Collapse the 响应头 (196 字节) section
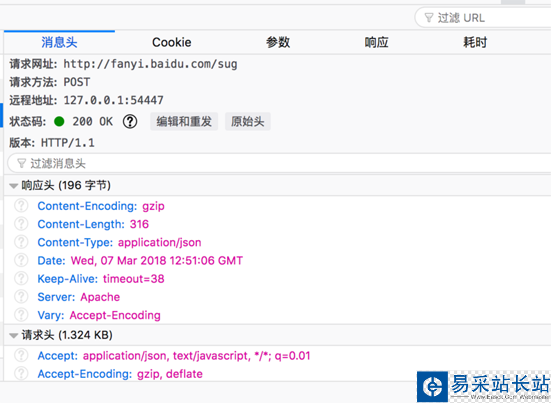This screenshot has height=403, width=551. tap(13, 186)
